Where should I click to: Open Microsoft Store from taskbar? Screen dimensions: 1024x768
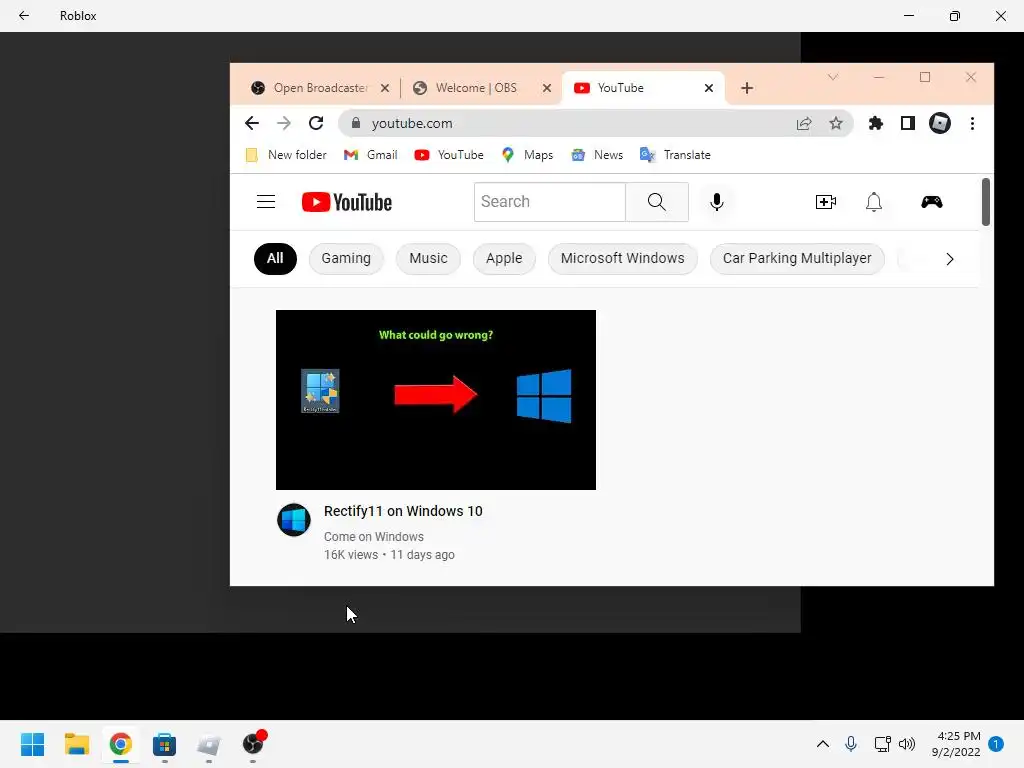point(165,744)
